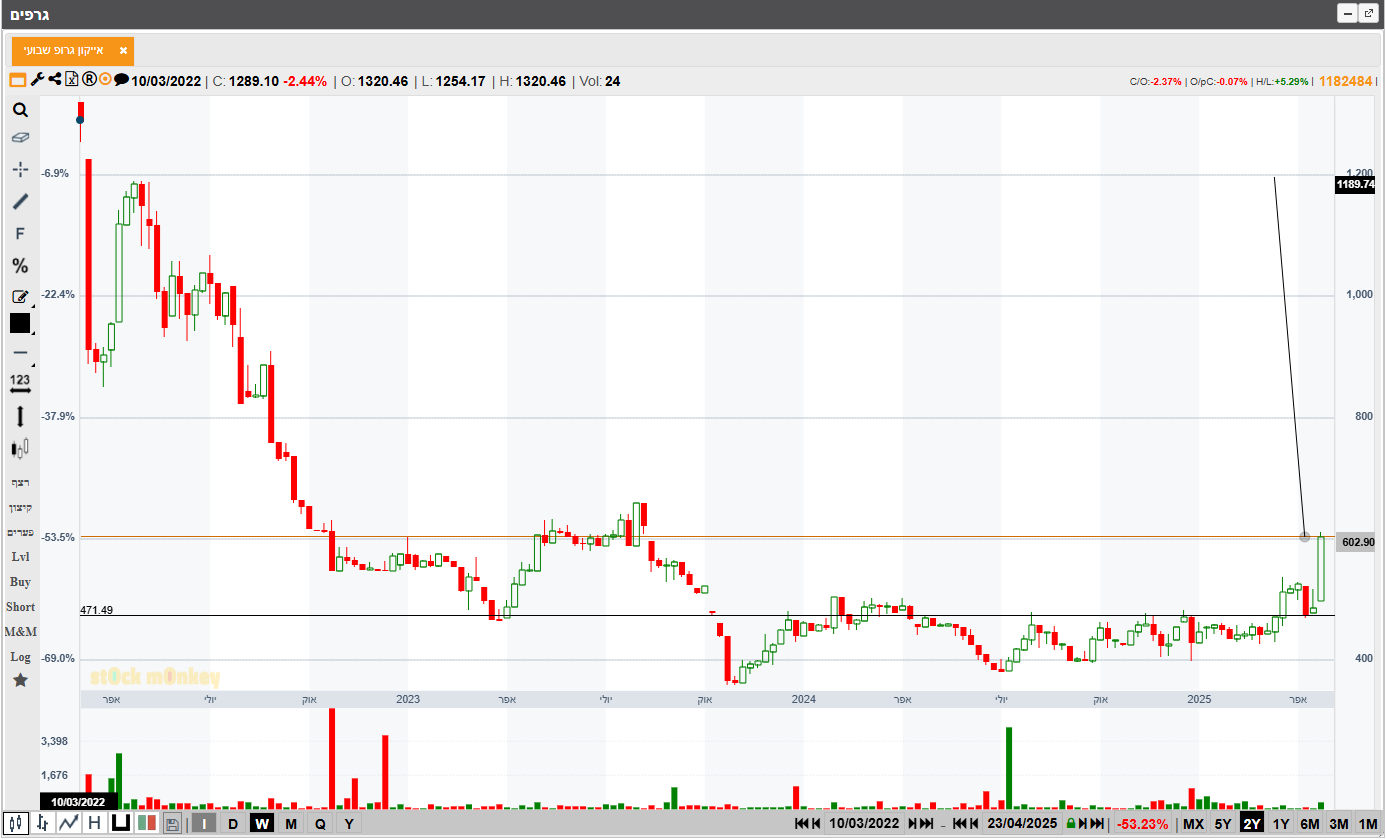1386x840 pixels.
Task: Switch to the 1Y time range
Action: point(1281,824)
